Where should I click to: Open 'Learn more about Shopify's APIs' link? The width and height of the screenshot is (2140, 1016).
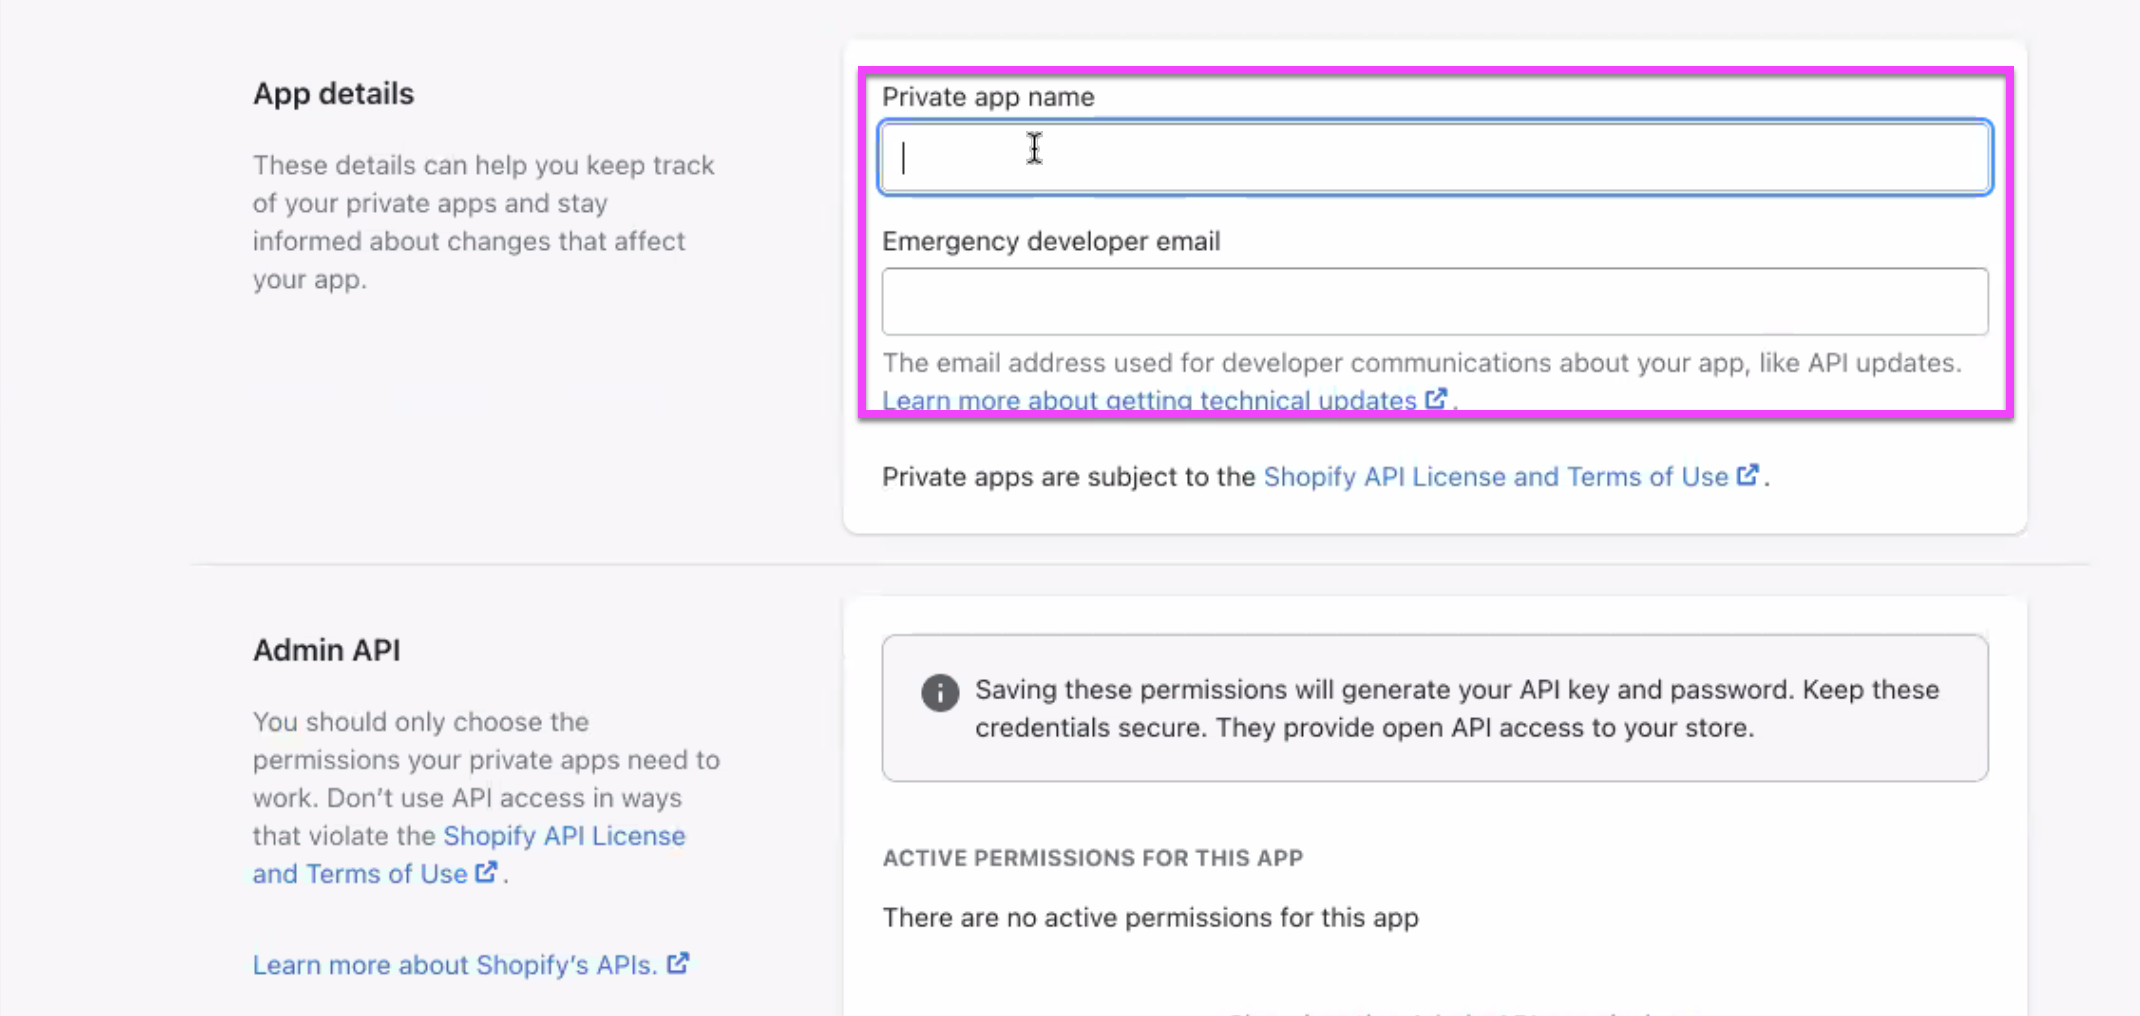point(454,965)
